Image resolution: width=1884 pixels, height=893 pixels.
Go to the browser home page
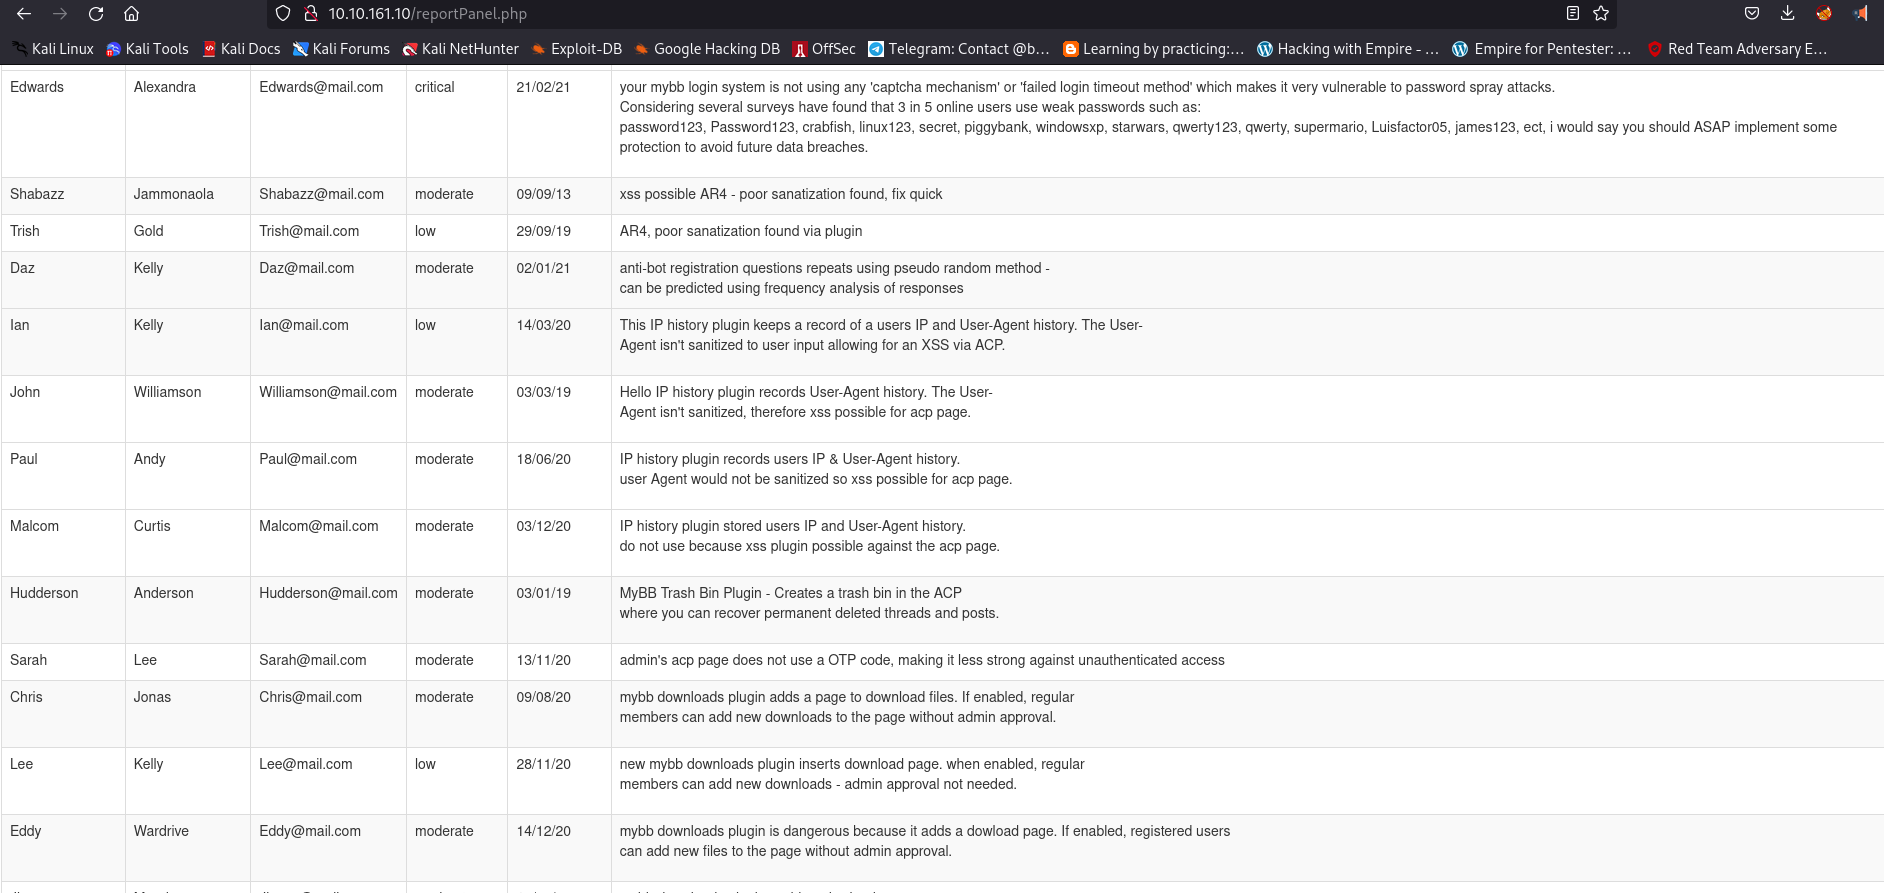click(x=131, y=14)
